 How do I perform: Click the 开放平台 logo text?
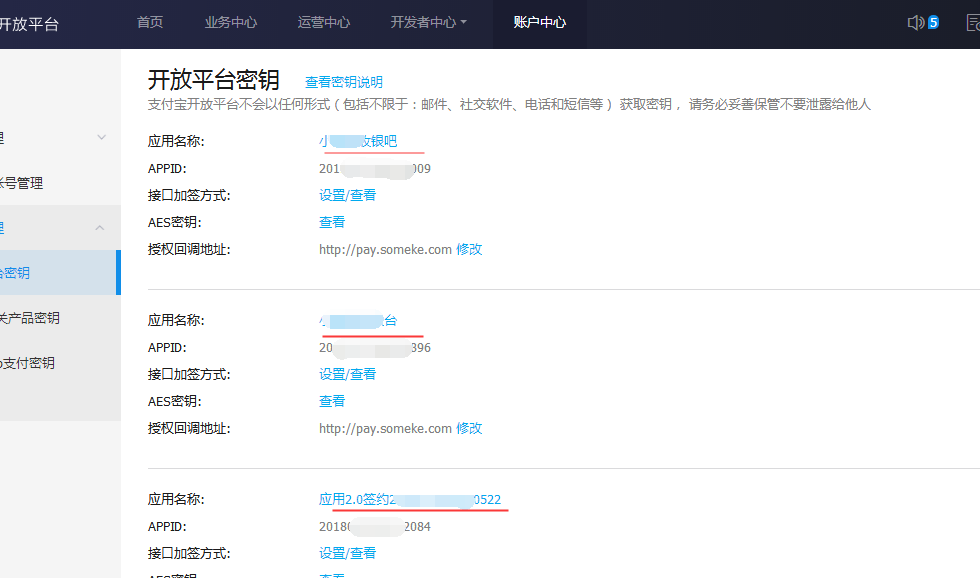coord(29,24)
